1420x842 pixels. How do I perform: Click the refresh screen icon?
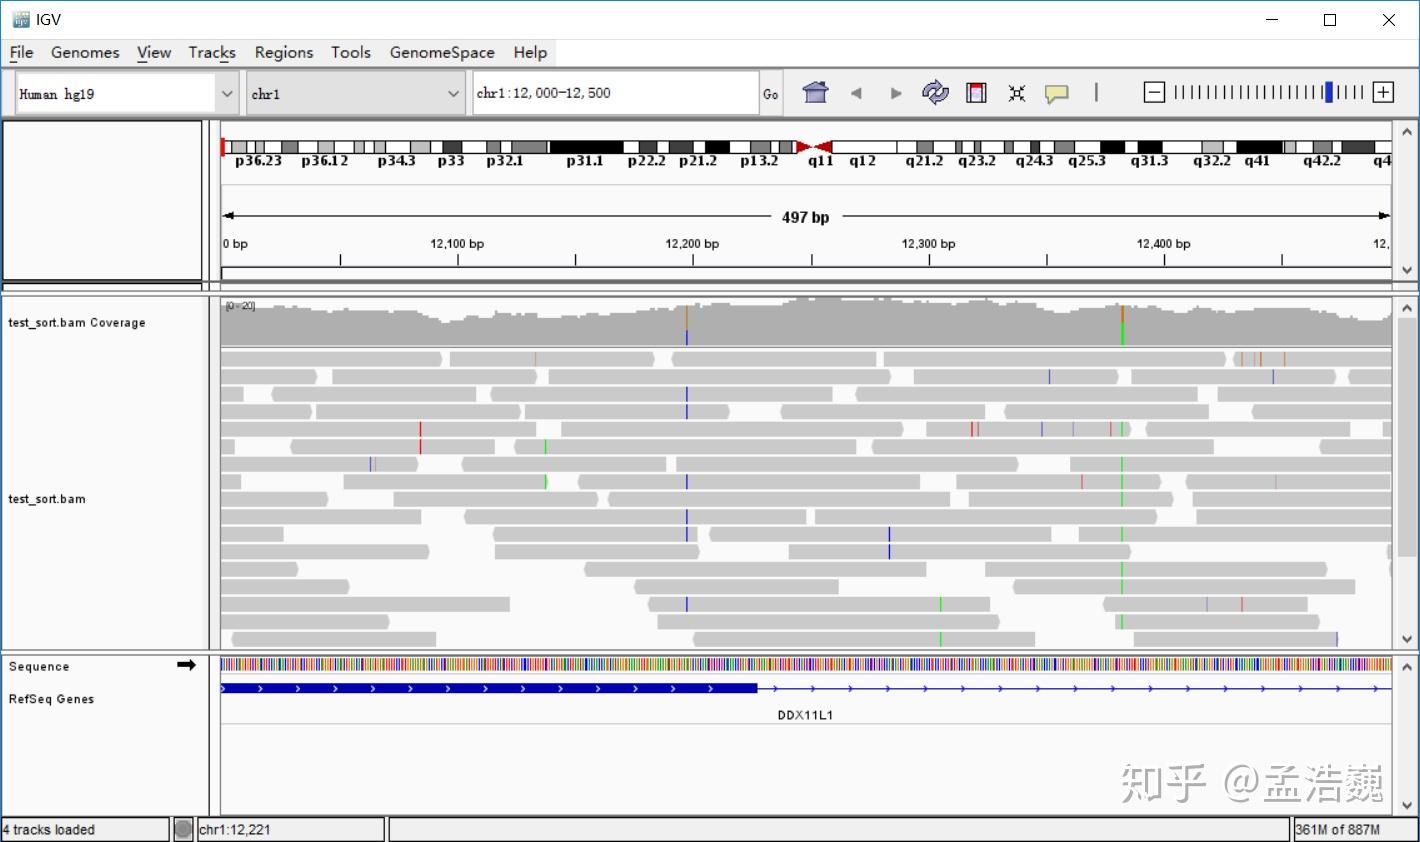pos(935,92)
